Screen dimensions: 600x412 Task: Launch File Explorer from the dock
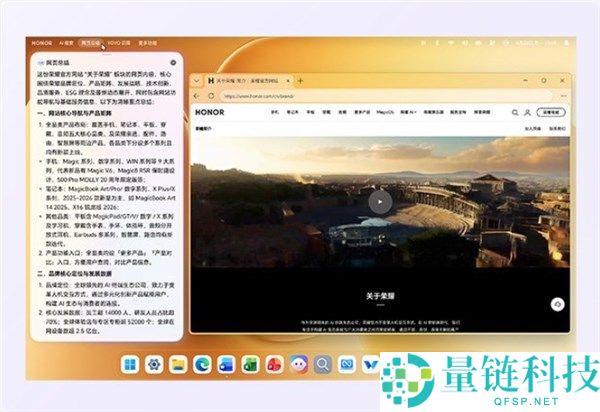coord(178,365)
